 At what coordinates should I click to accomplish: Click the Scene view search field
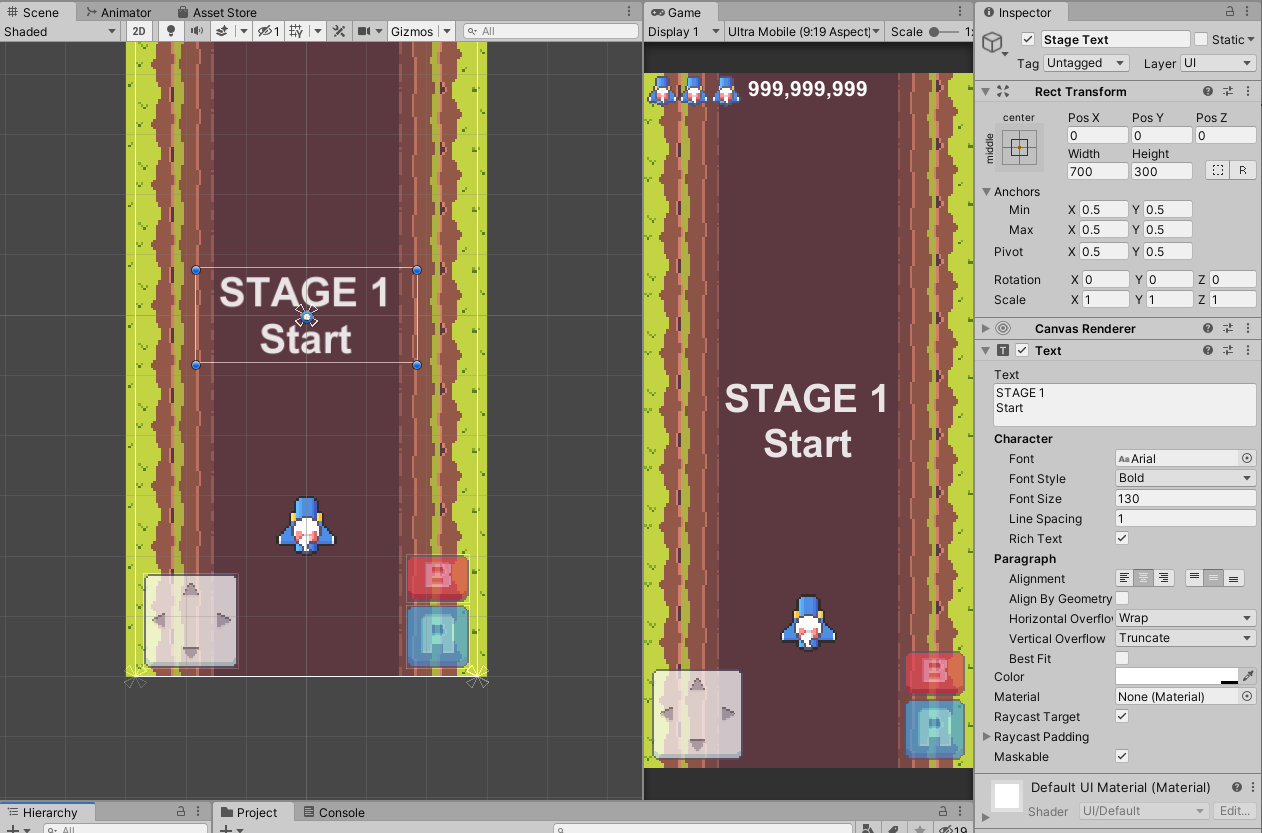tap(550, 31)
